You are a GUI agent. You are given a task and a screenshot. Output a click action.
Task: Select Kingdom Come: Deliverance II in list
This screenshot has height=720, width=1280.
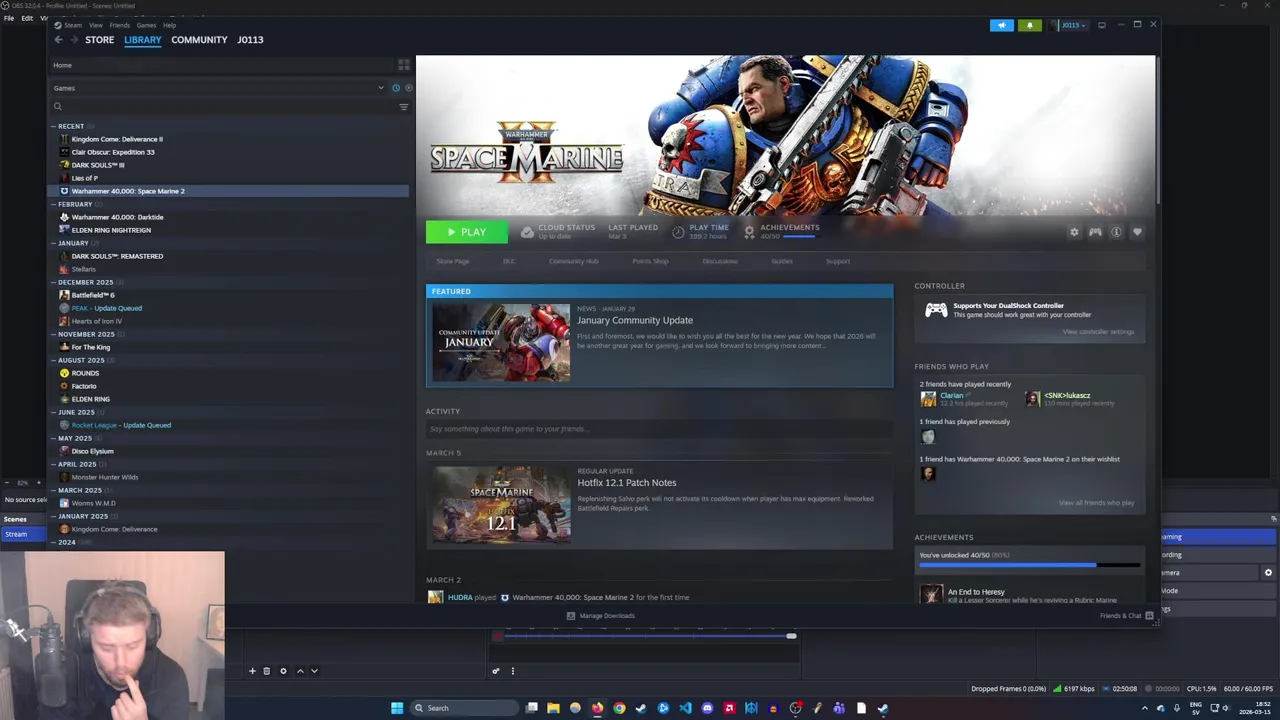[x=117, y=139]
